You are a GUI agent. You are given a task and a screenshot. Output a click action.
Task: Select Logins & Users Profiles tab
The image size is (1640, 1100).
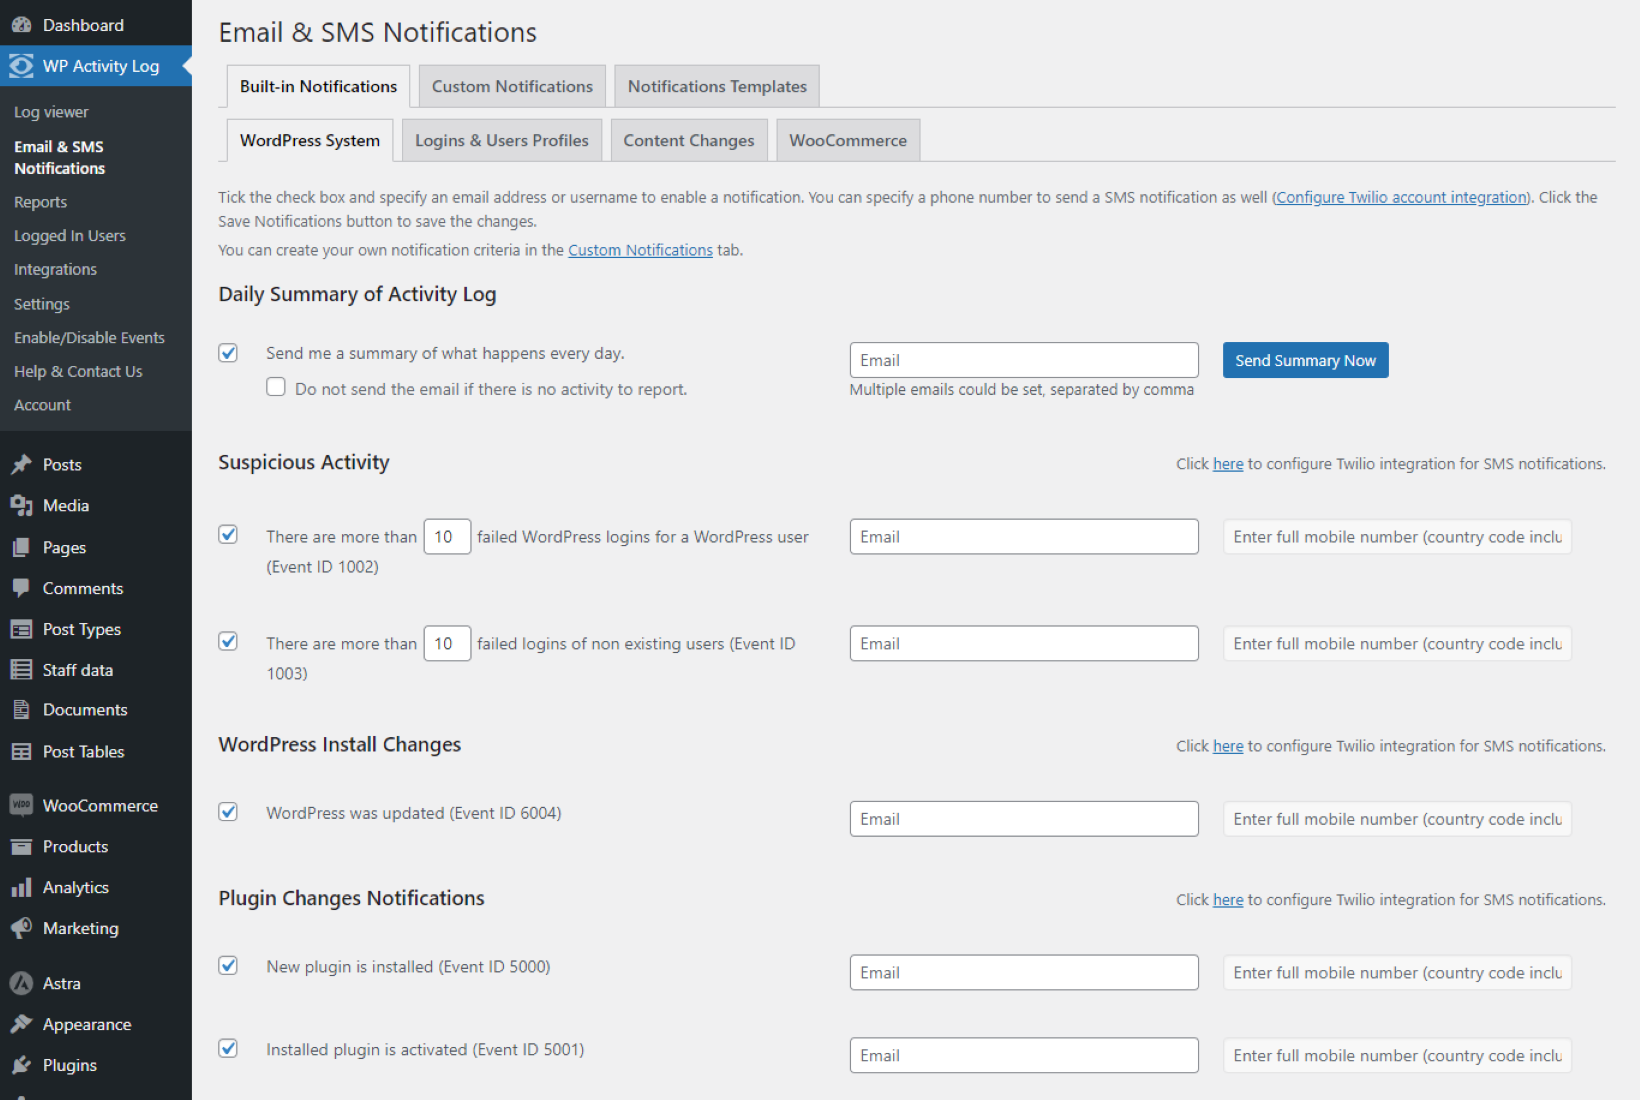tap(502, 141)
